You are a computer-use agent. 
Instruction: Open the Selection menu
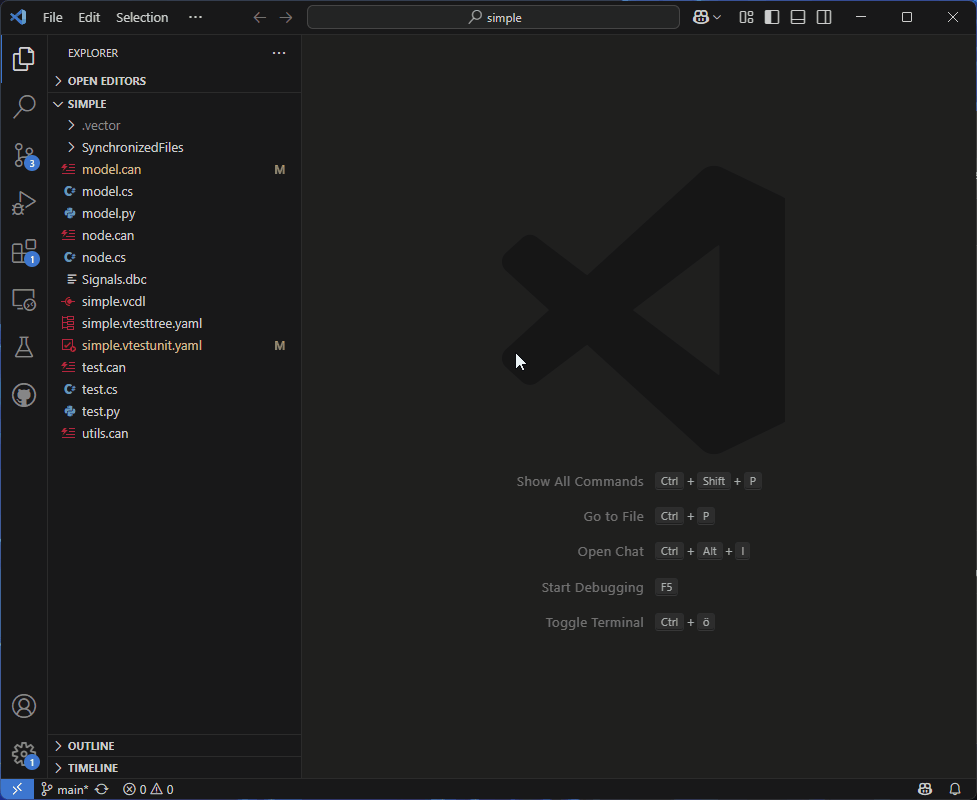pos(142,17)
